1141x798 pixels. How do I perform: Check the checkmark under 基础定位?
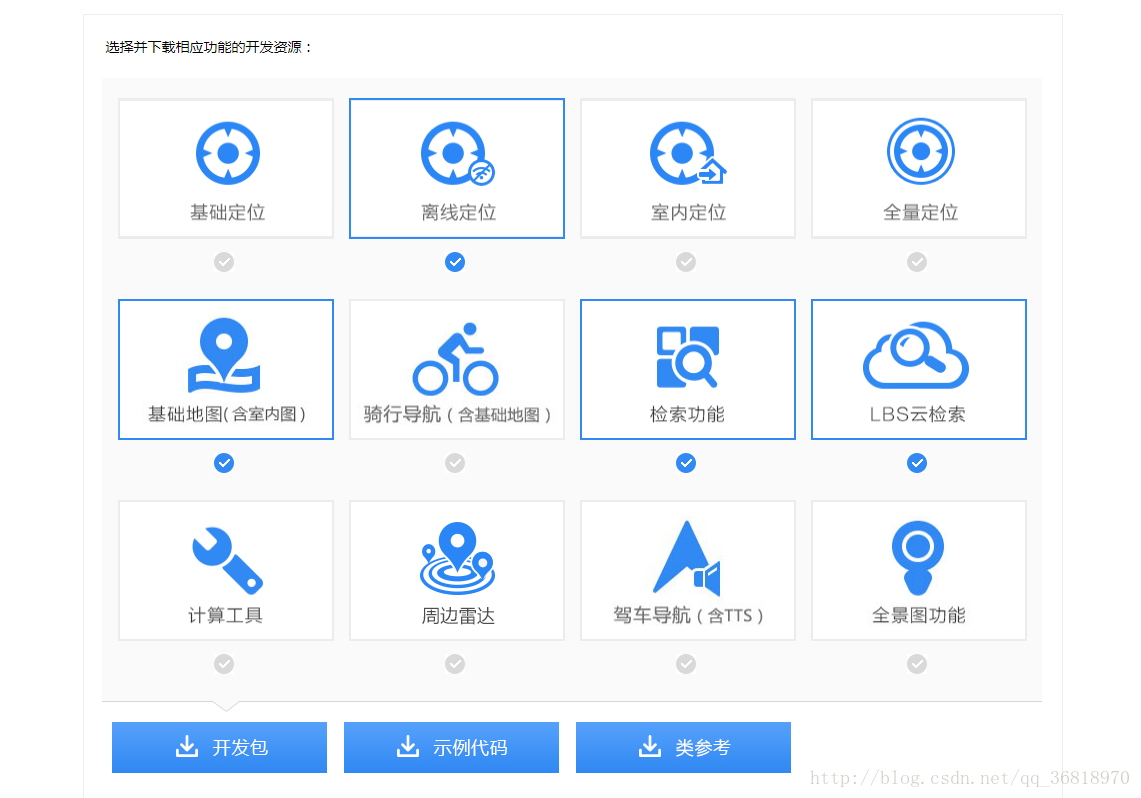coord(224,262)
